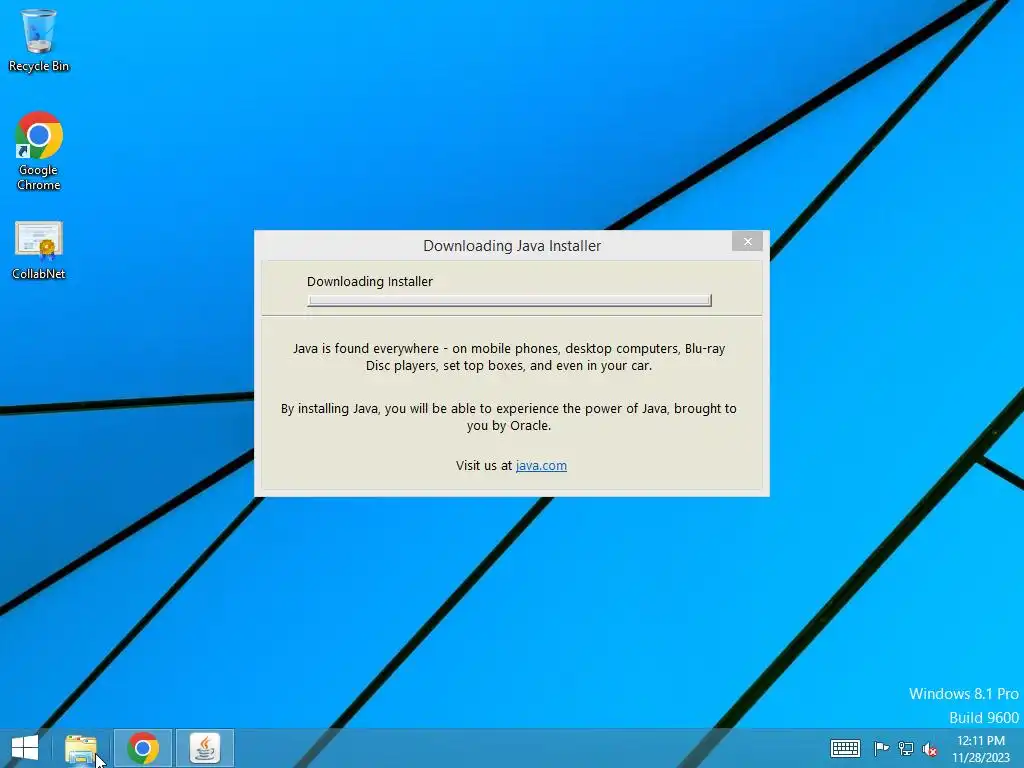The image size is (1024, 768).
Task: Open Action Center flag icon
Action: (881, 748)
